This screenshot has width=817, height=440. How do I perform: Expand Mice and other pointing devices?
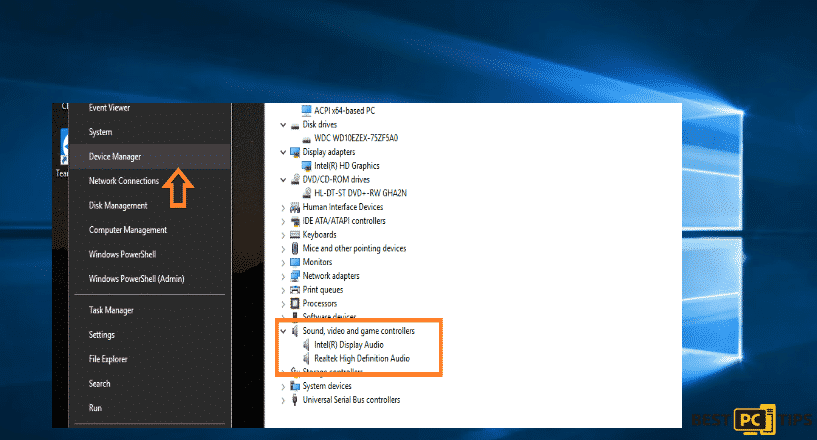click(x=283, y=249)
